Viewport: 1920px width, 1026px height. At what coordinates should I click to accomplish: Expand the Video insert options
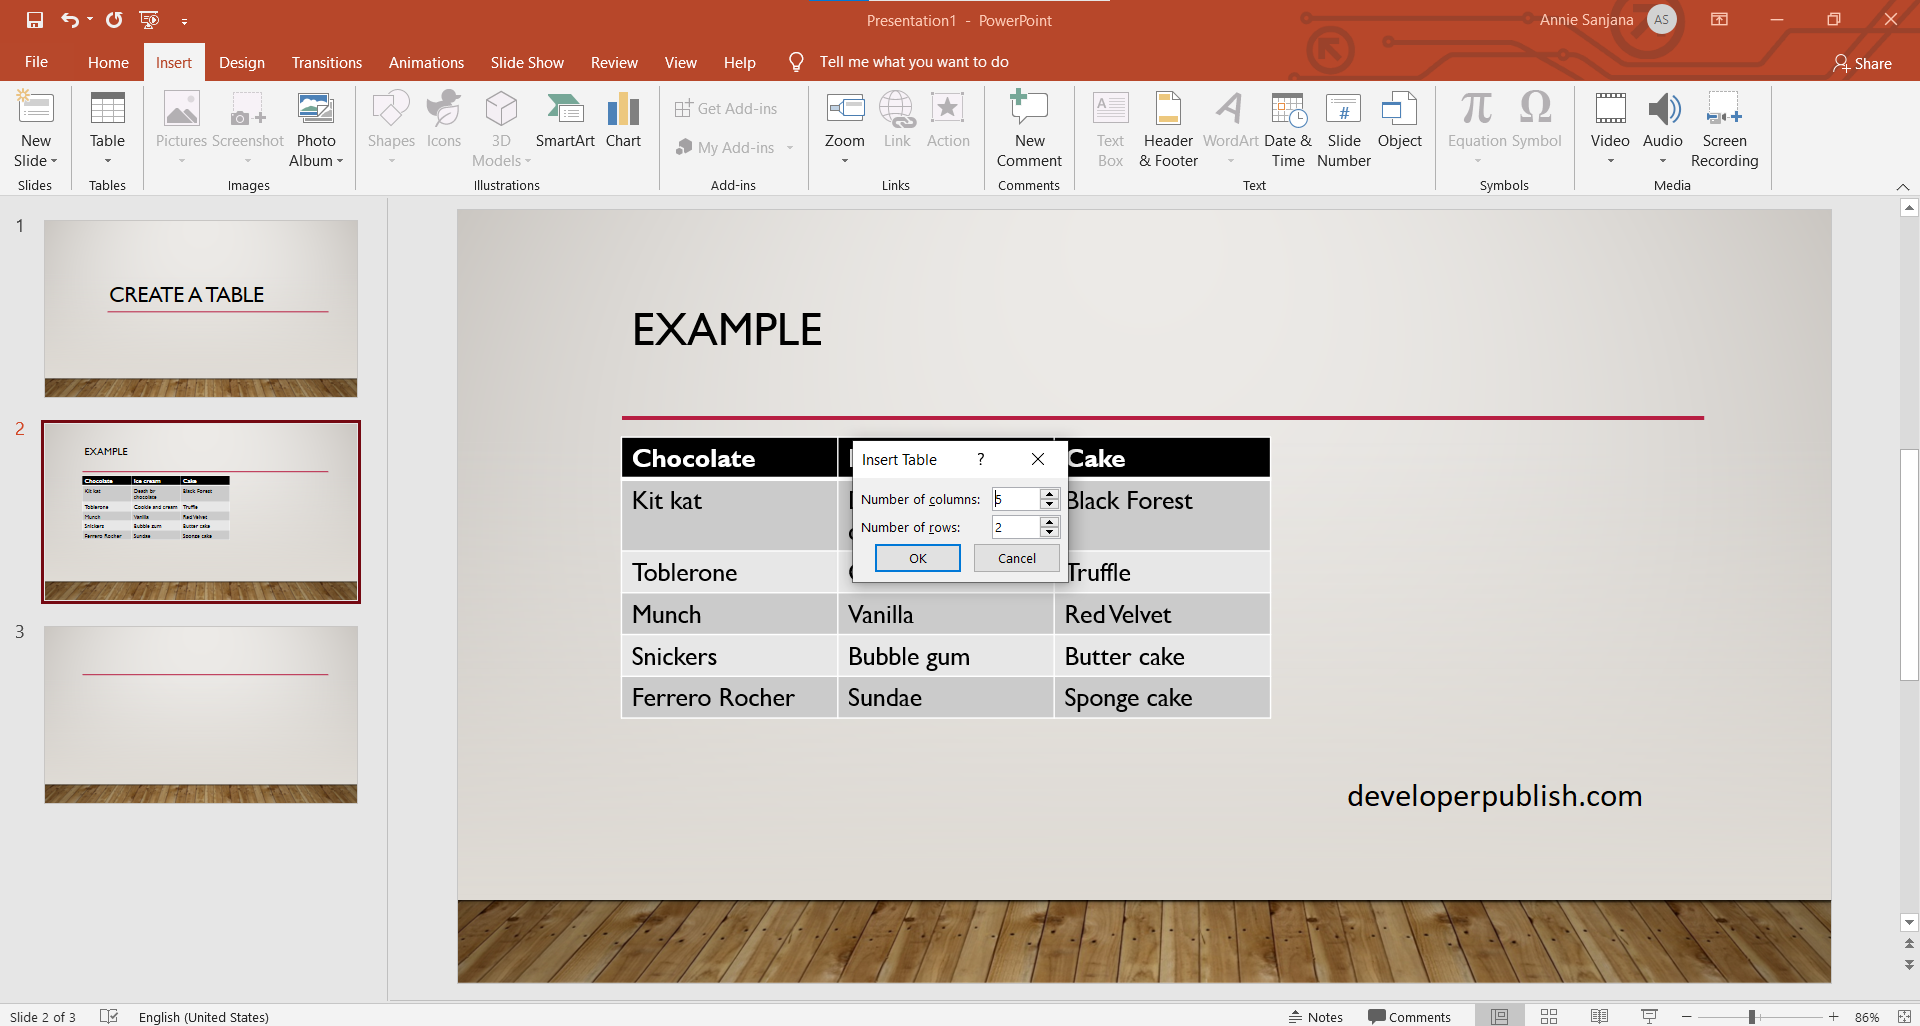(1610, 160)
